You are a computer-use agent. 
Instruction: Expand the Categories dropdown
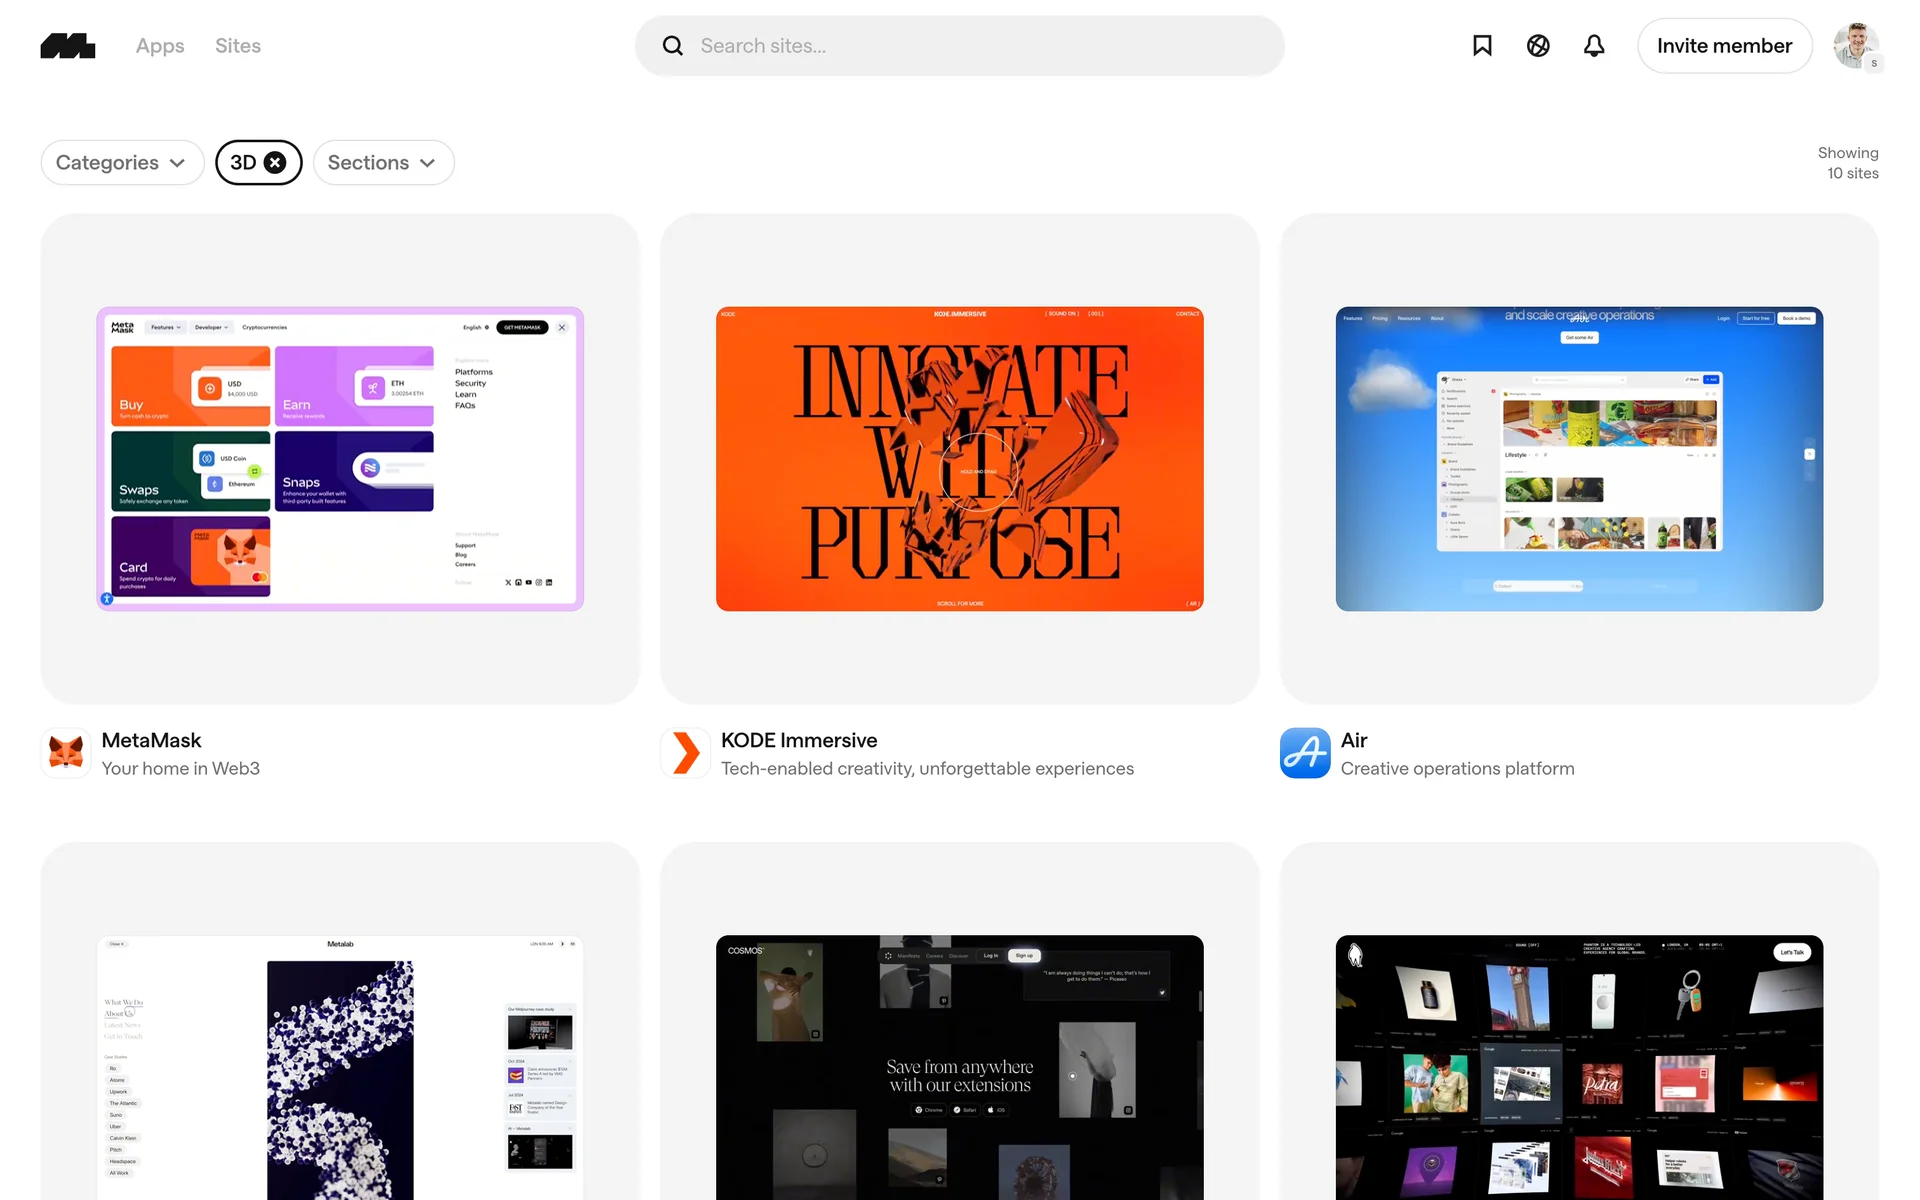(x=122, y=163)
